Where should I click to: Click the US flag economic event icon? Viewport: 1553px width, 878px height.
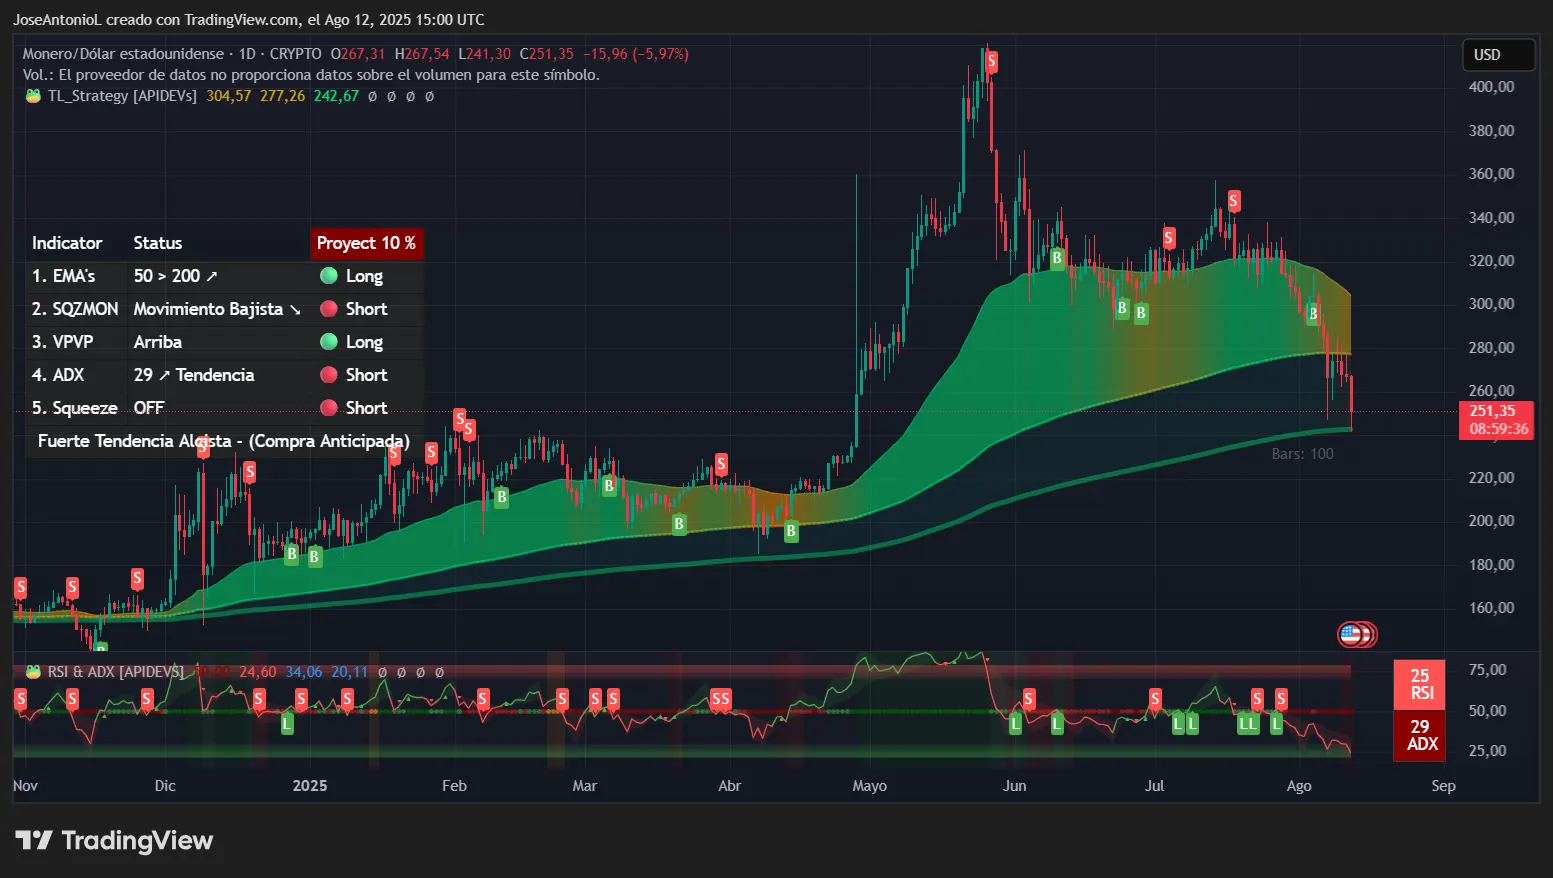click(x=1356, y=634)
